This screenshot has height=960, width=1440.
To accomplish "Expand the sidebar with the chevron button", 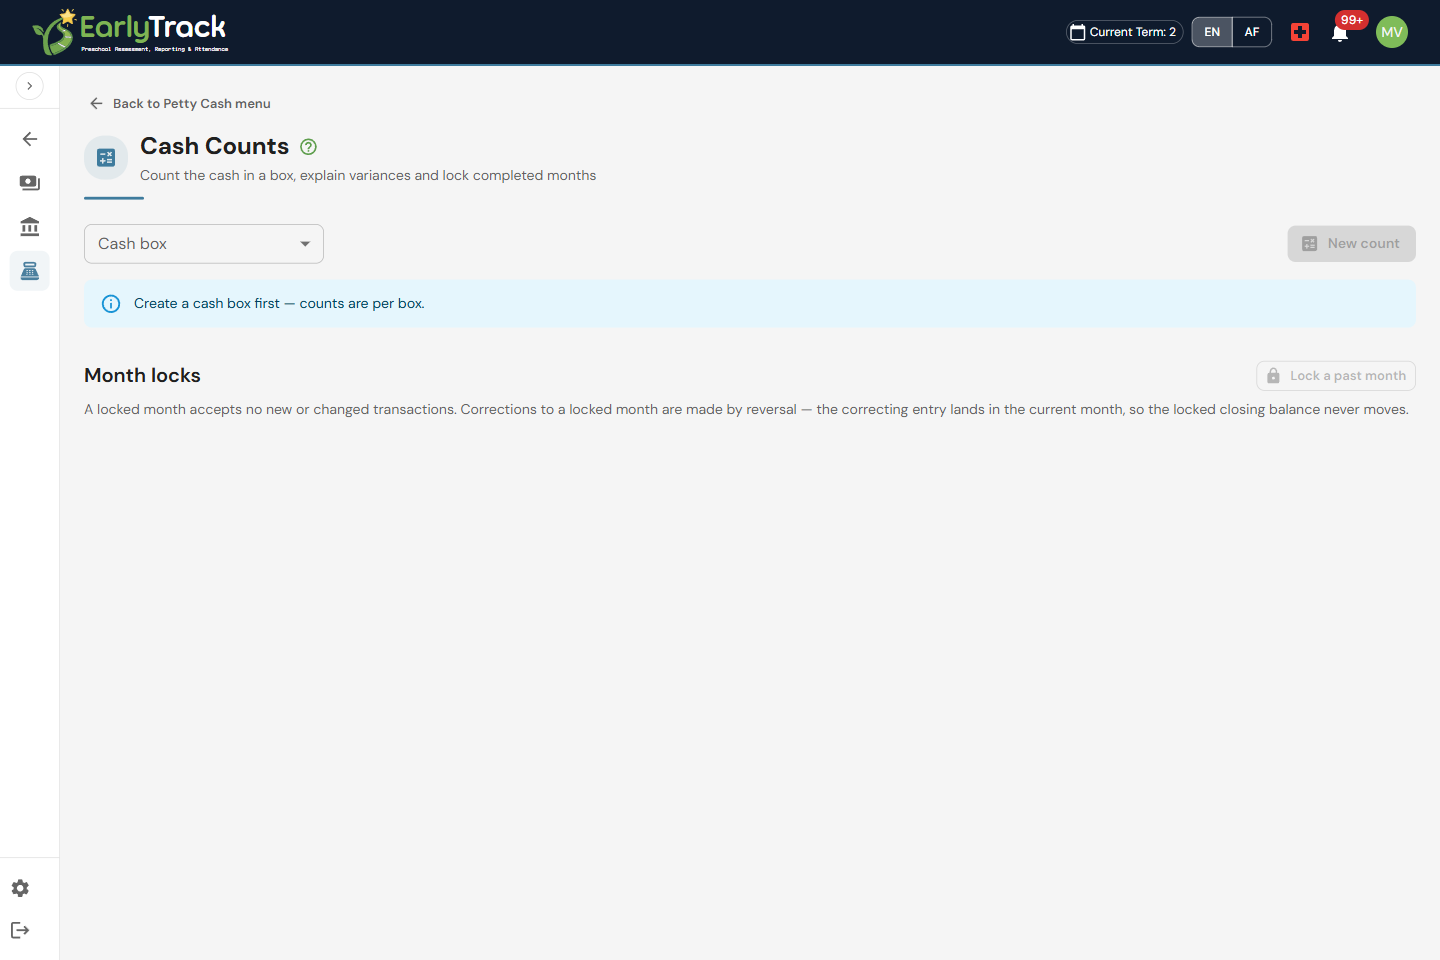I will click(x=30, y=86).
